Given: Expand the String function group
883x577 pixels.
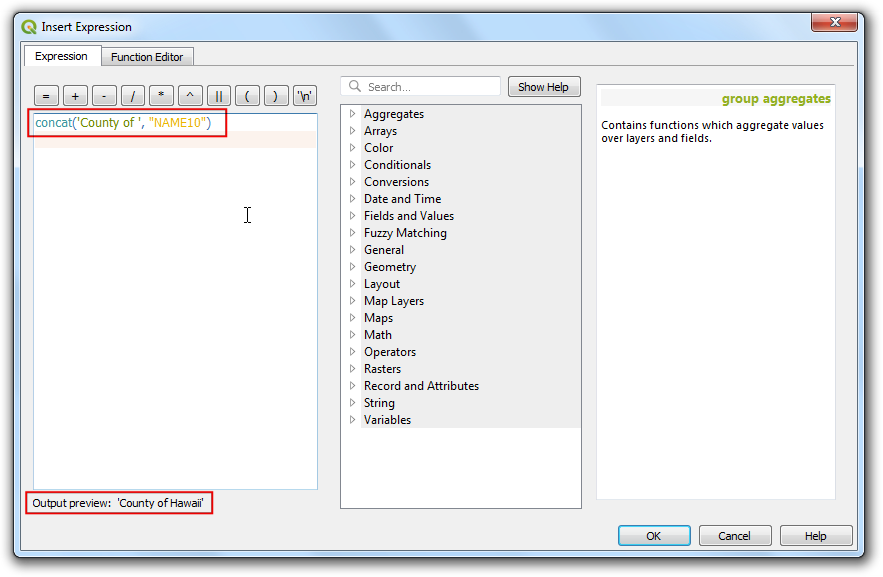Looking at the screenshot, I should pos(352,403).
